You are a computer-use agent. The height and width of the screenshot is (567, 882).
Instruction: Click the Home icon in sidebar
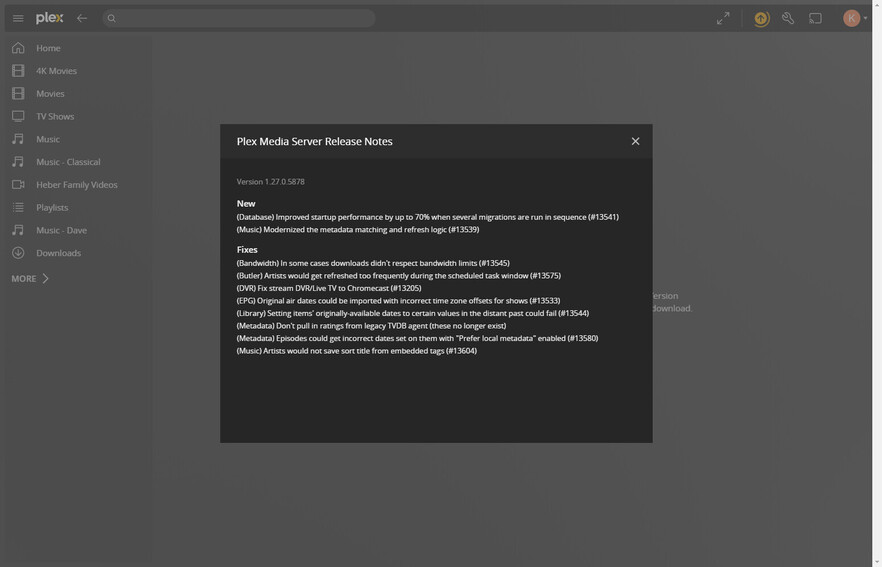click(18, 48)
